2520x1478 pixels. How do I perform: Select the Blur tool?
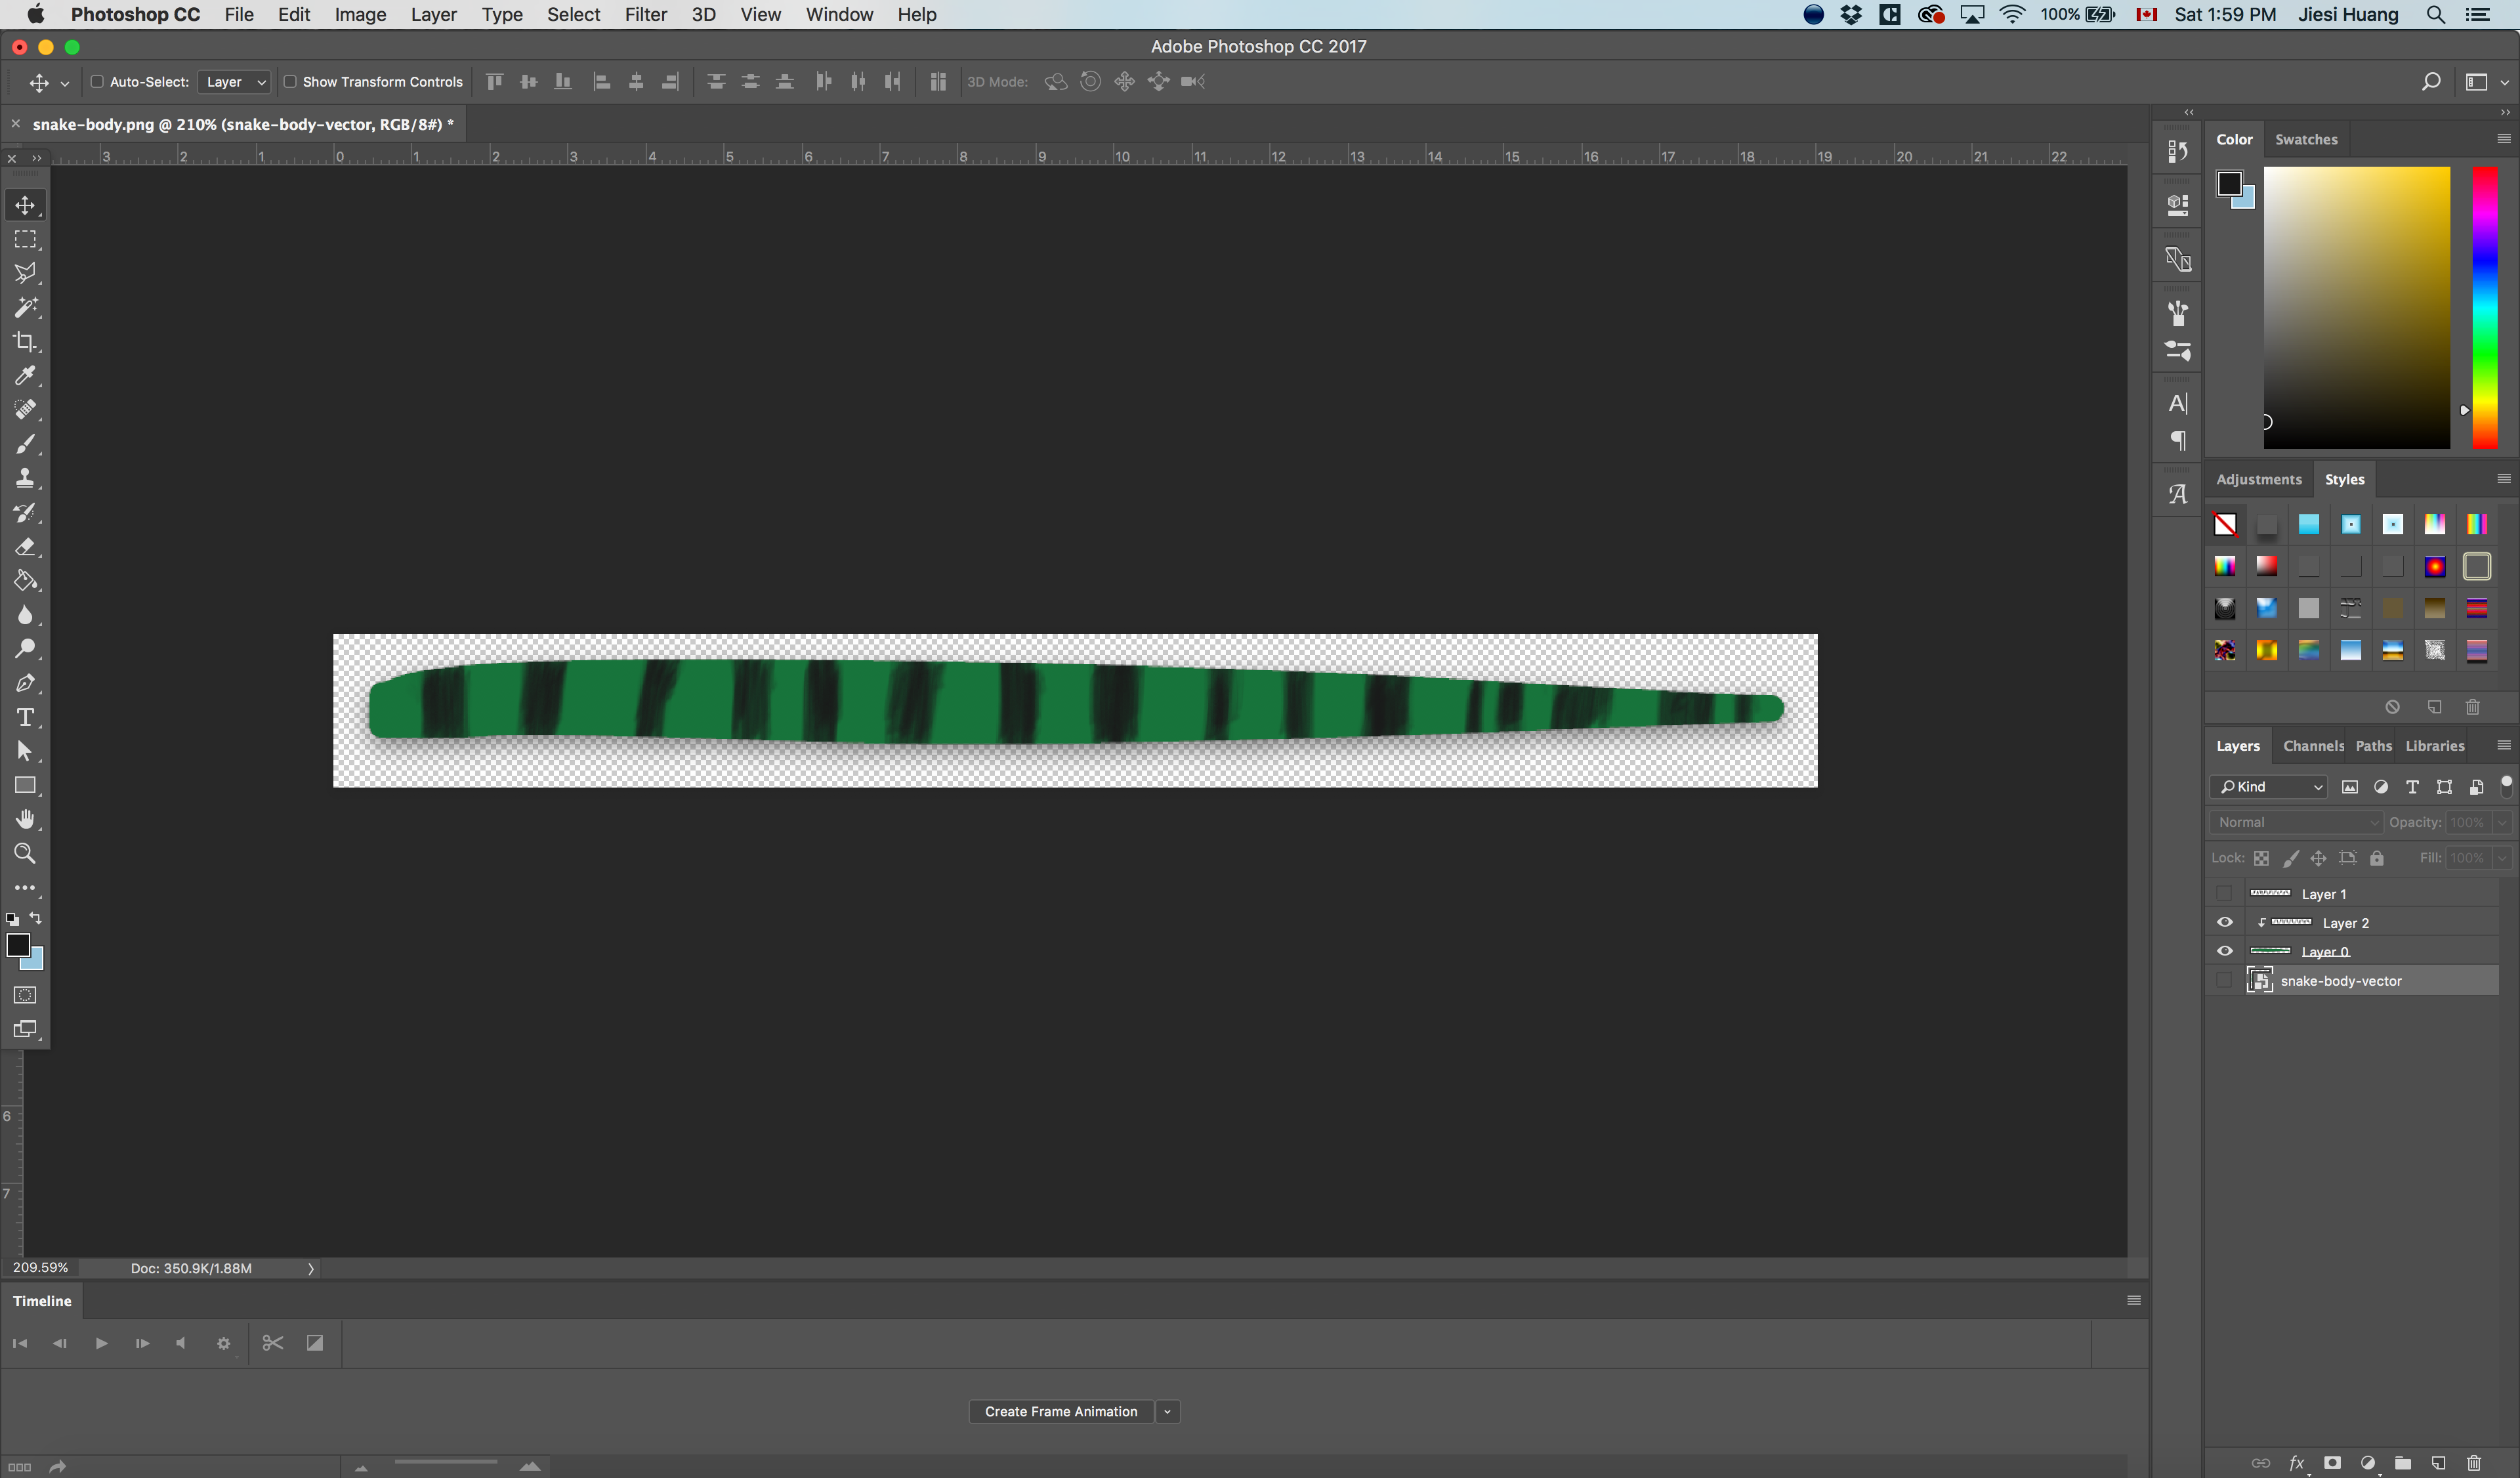tap(25, 615)
